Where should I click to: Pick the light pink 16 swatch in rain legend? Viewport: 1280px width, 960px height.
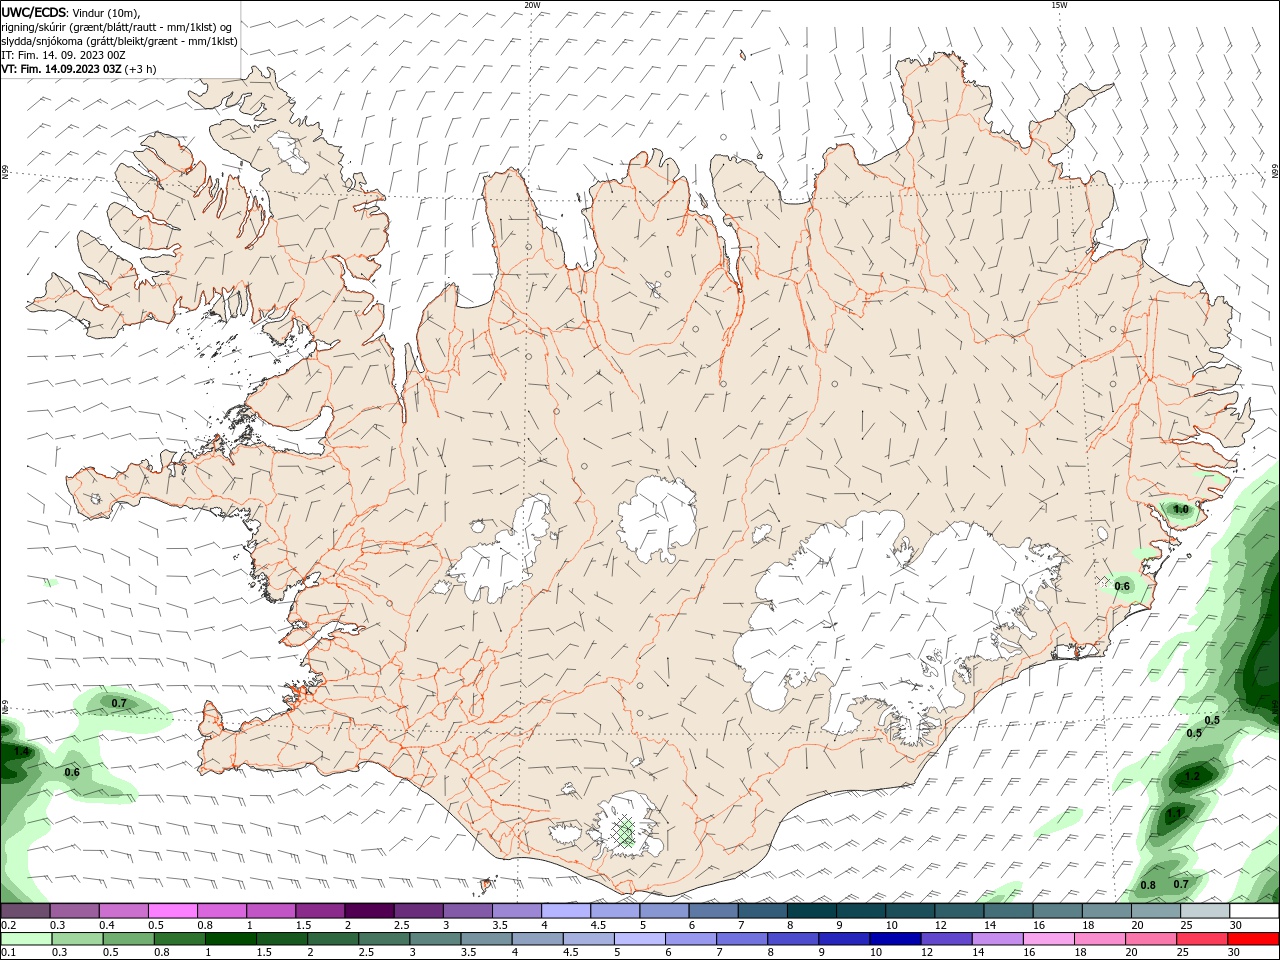pos(1049,939)
